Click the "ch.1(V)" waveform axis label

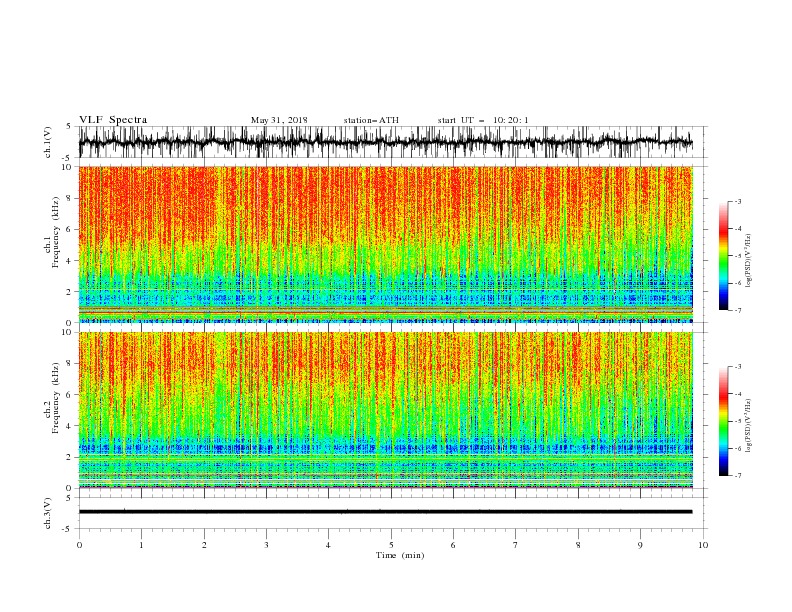(48, 142)
